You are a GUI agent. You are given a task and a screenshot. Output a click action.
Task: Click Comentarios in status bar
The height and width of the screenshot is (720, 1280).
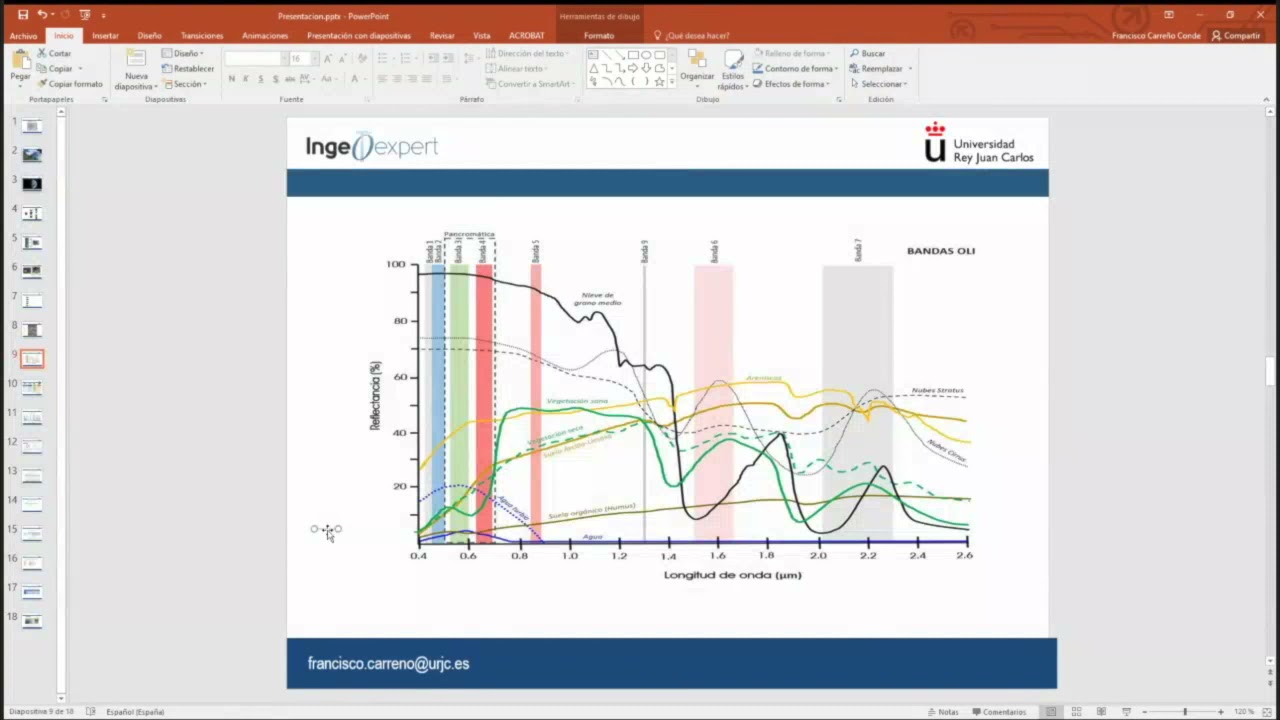tap(997, 712)
